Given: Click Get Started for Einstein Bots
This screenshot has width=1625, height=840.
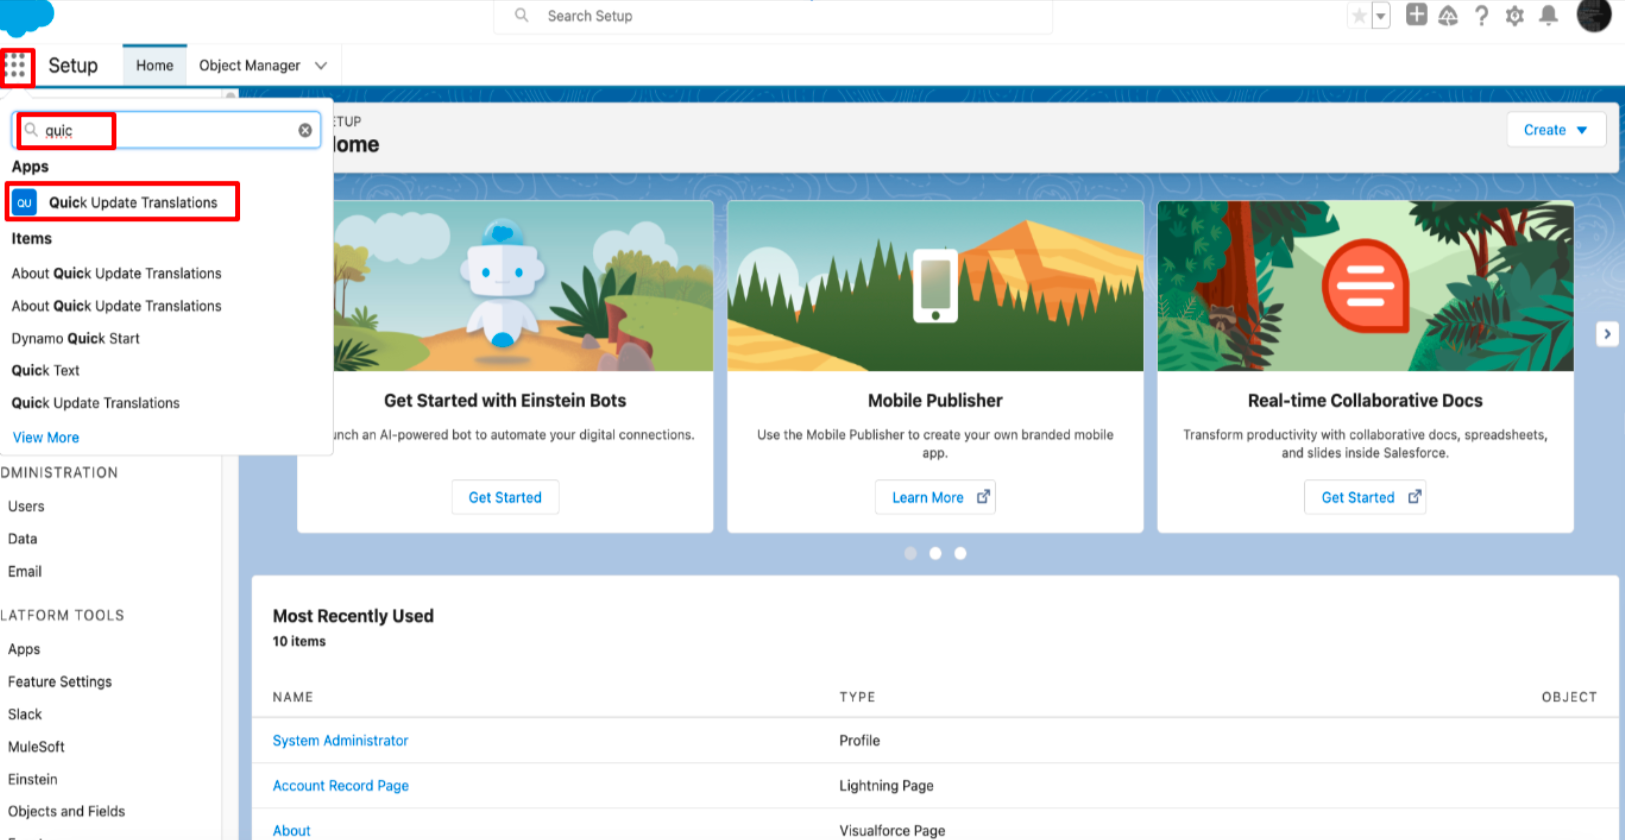Looking at the screenshot, I should 505,497.
